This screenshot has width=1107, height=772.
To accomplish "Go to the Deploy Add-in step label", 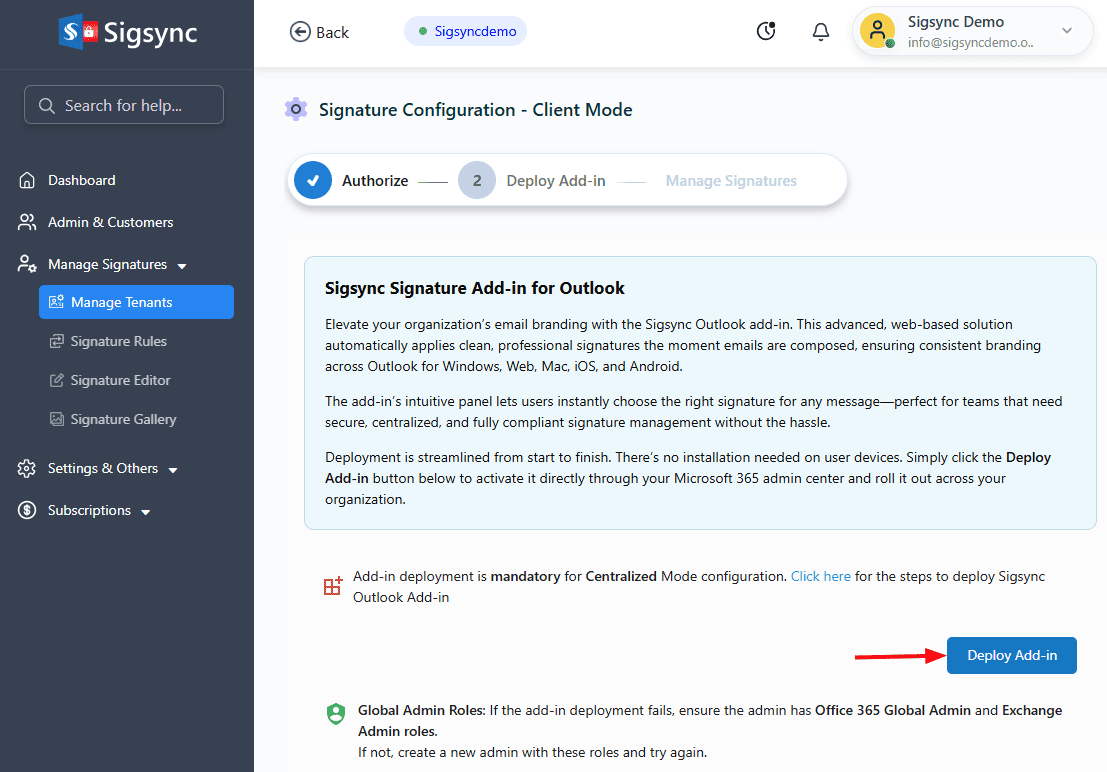I will coord(556,181).
